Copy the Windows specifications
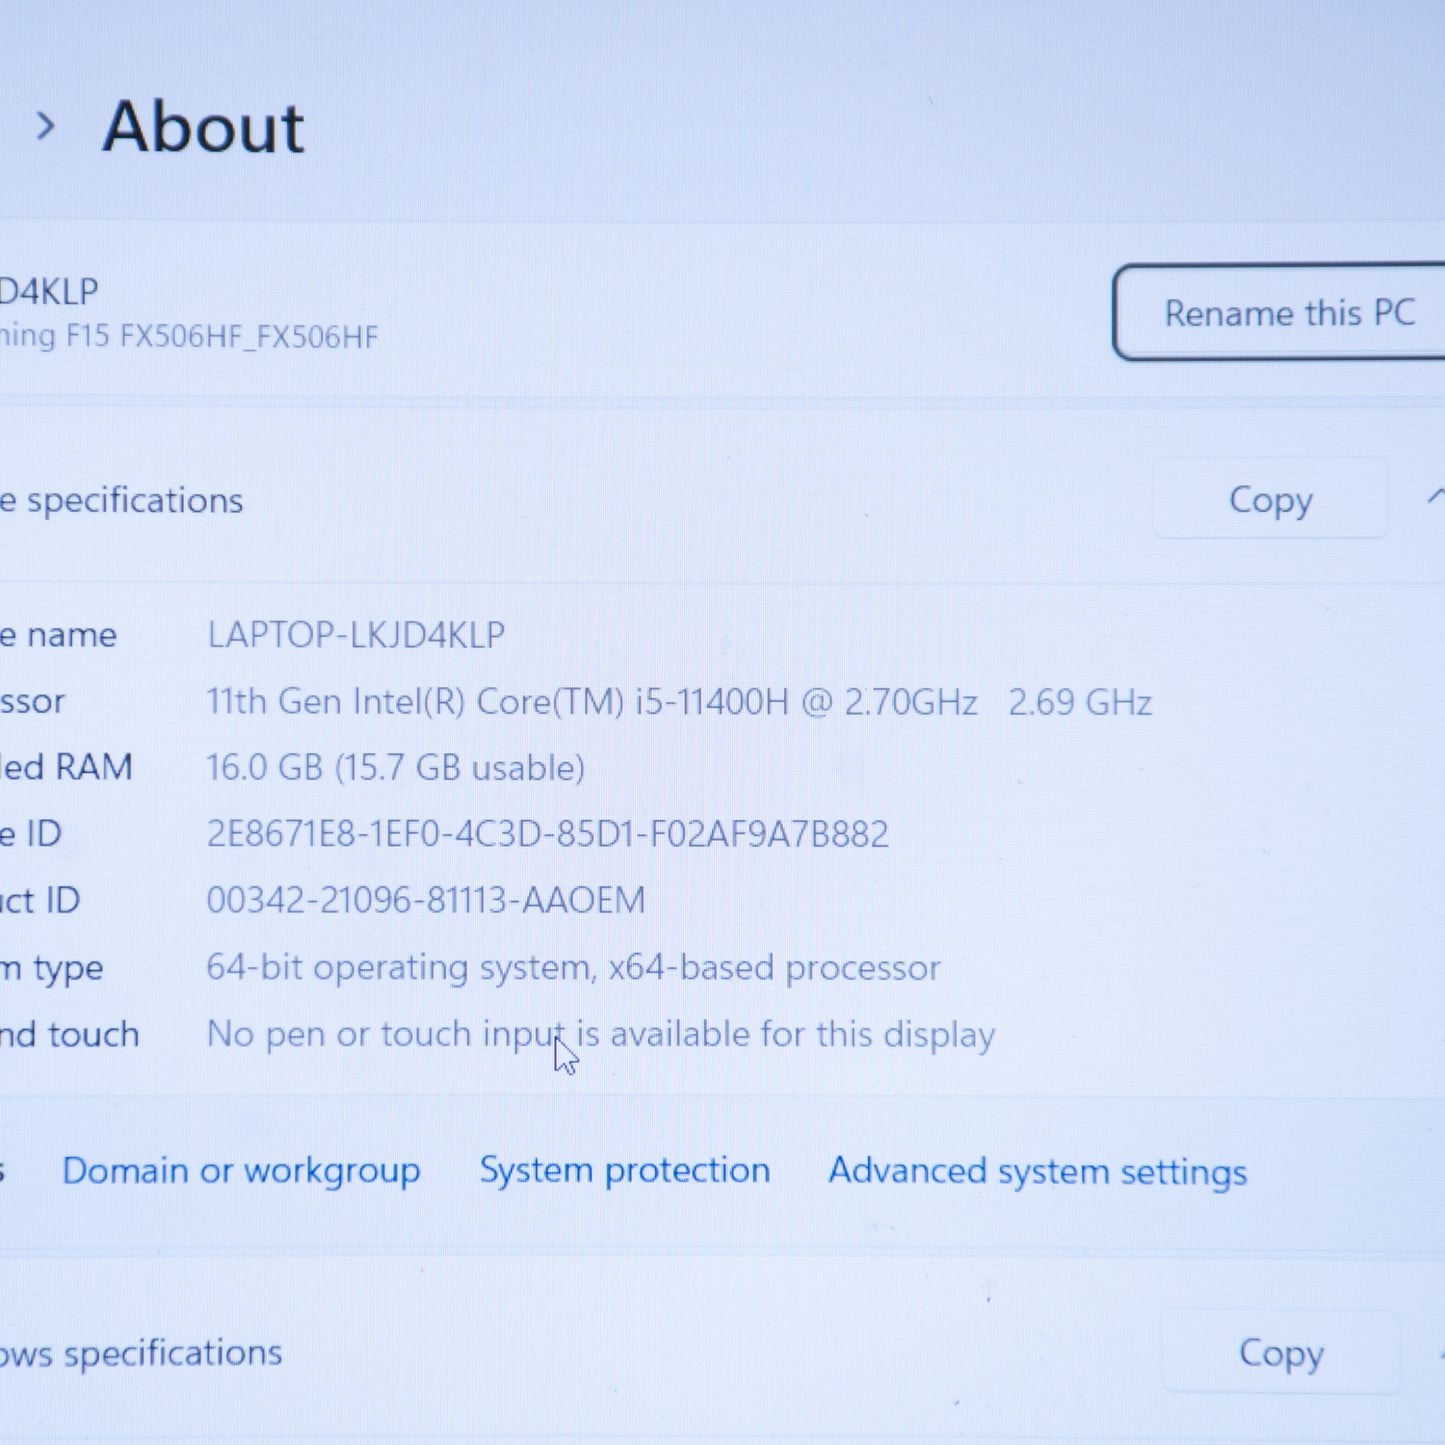Screen dimensions: 1445x1445 coord(1280,1353)
